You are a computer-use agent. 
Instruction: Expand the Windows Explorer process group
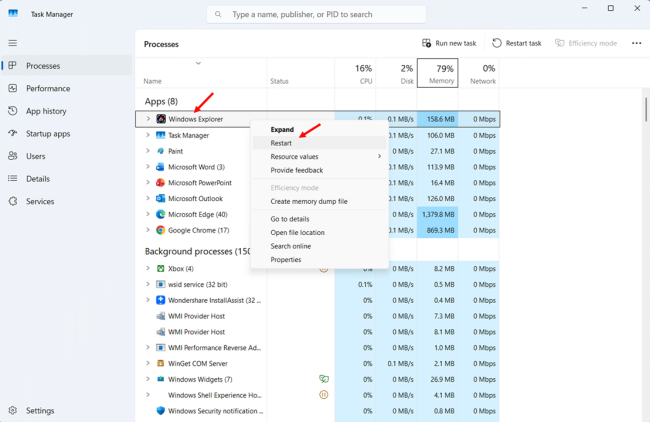coord(148,119)
